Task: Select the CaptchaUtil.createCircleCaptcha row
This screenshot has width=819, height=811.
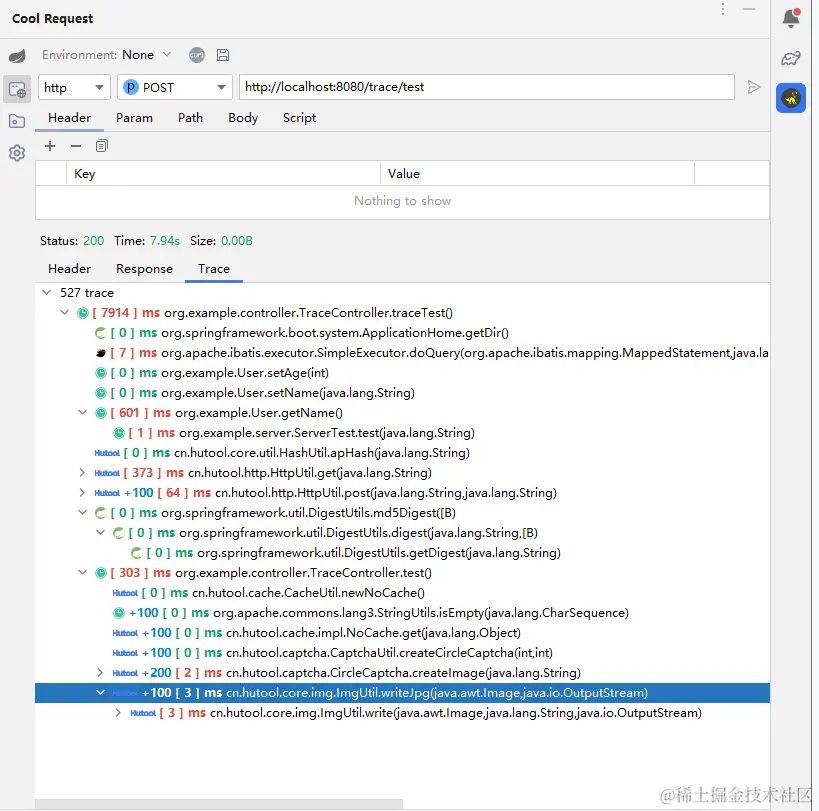Action: 402,653
